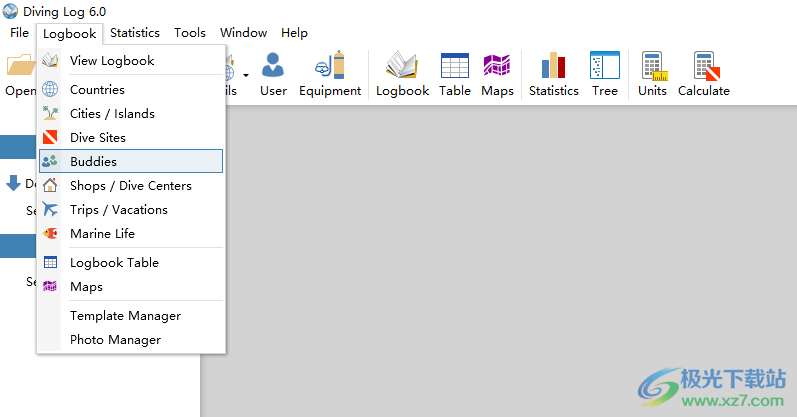Click the Diving Log app icon
Viewport: 797px width, 417px height.
point(10,11)
